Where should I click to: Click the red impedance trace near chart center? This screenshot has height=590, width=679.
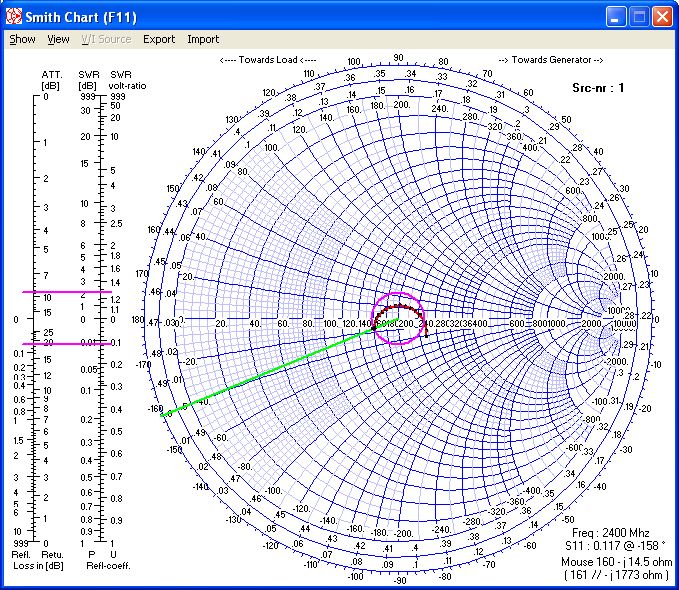tap(401, 305)
